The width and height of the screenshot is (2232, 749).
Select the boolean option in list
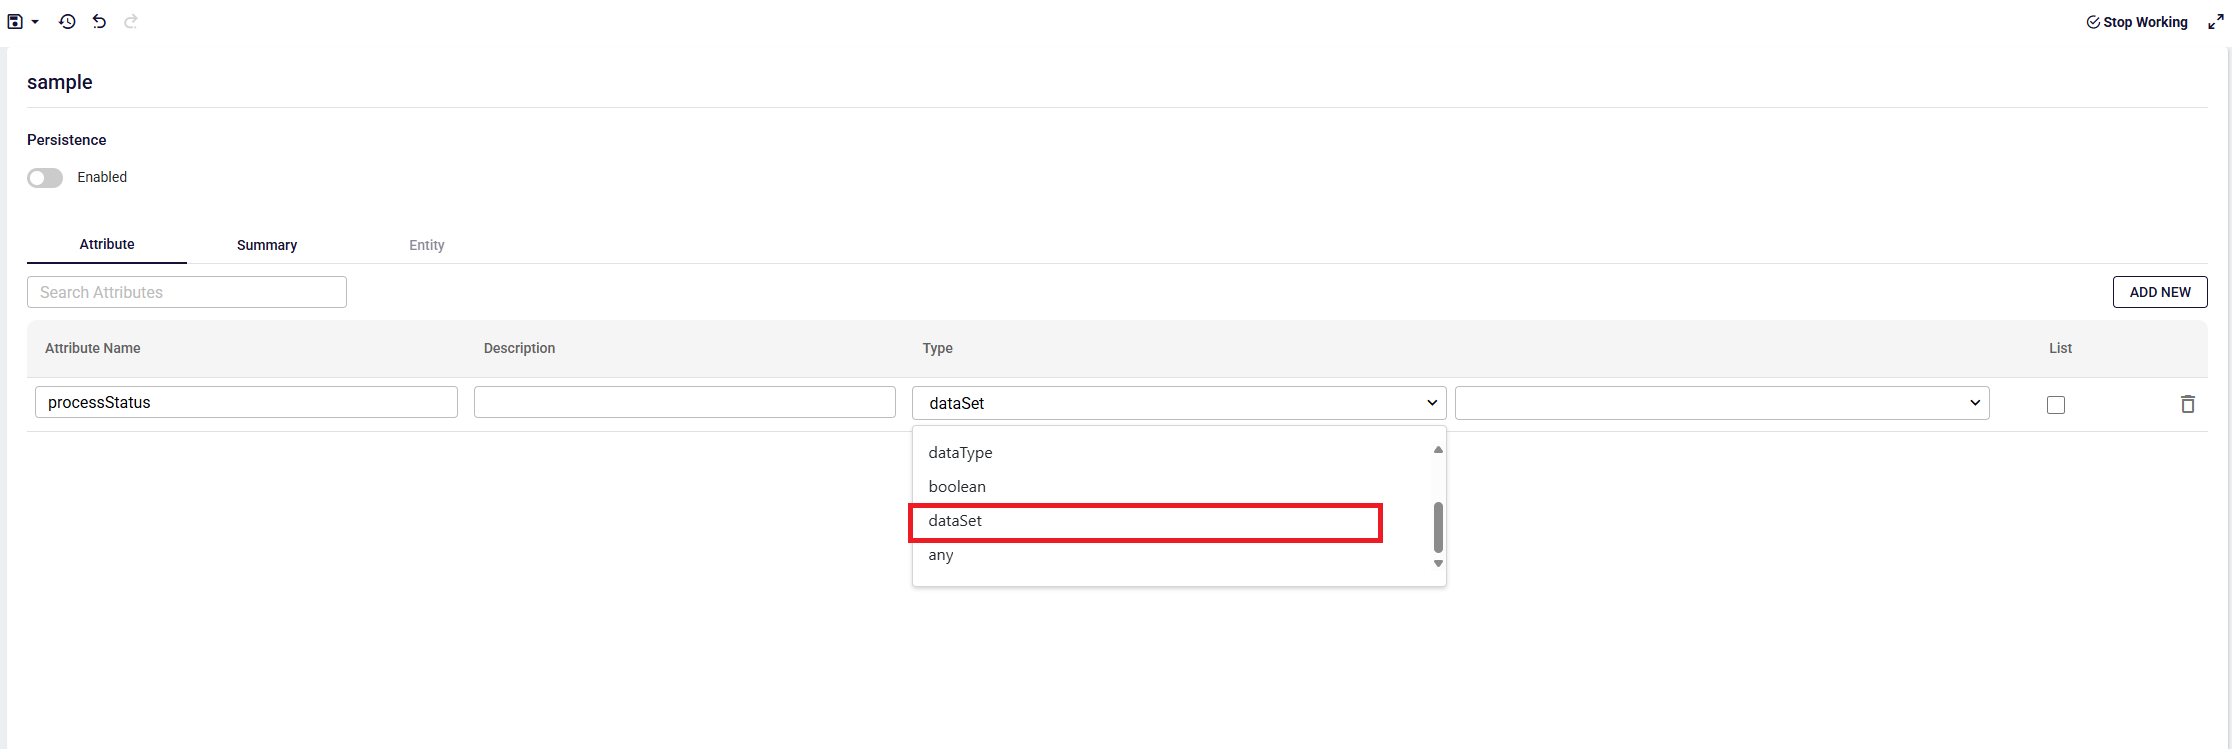point(957,487)
